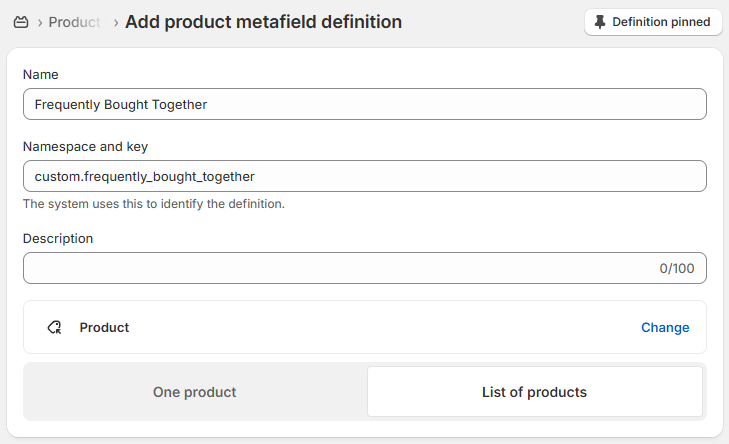
Task: Click the Name field label
Action: [x=41, y=75]
